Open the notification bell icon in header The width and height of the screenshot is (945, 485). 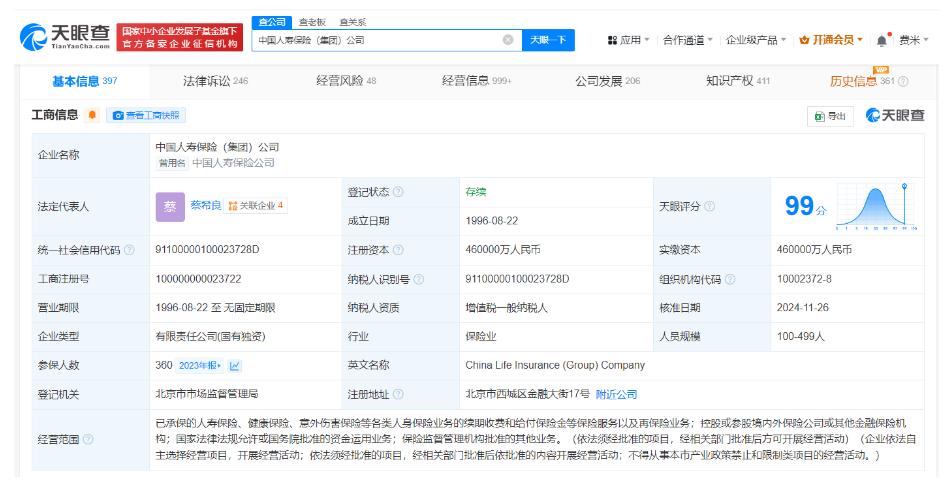[x=882, y=40]
